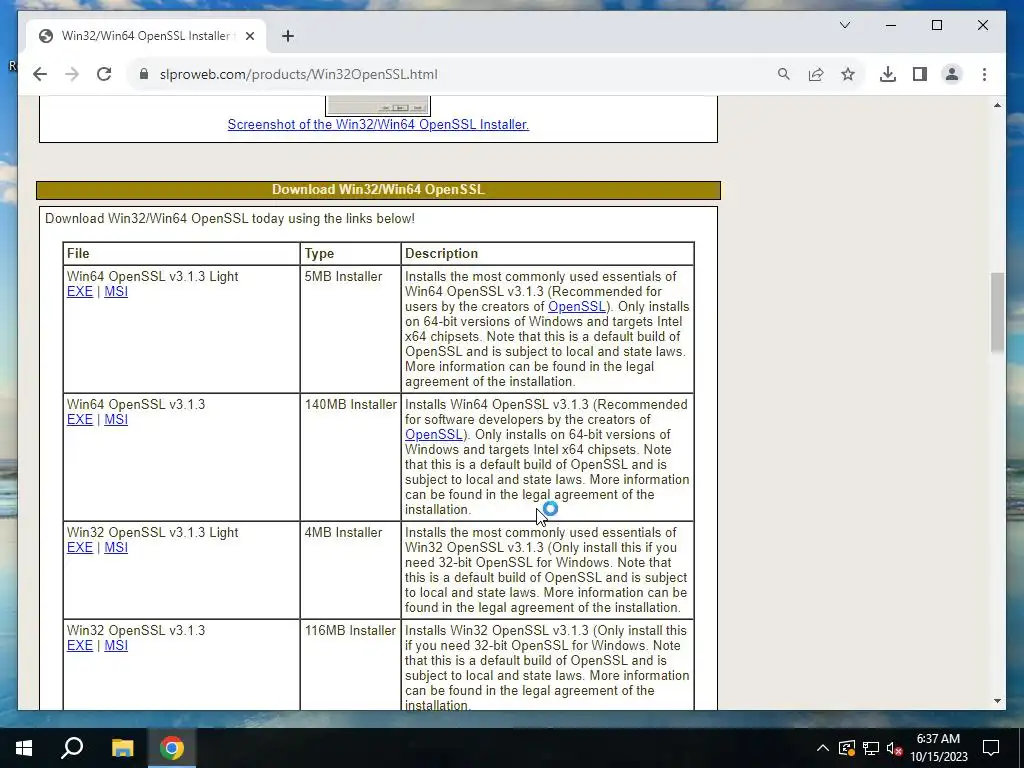The width and height of the screenshot is (1024, 768).
Task: Open the muted volume tray icon
Action: pos(895,748)
